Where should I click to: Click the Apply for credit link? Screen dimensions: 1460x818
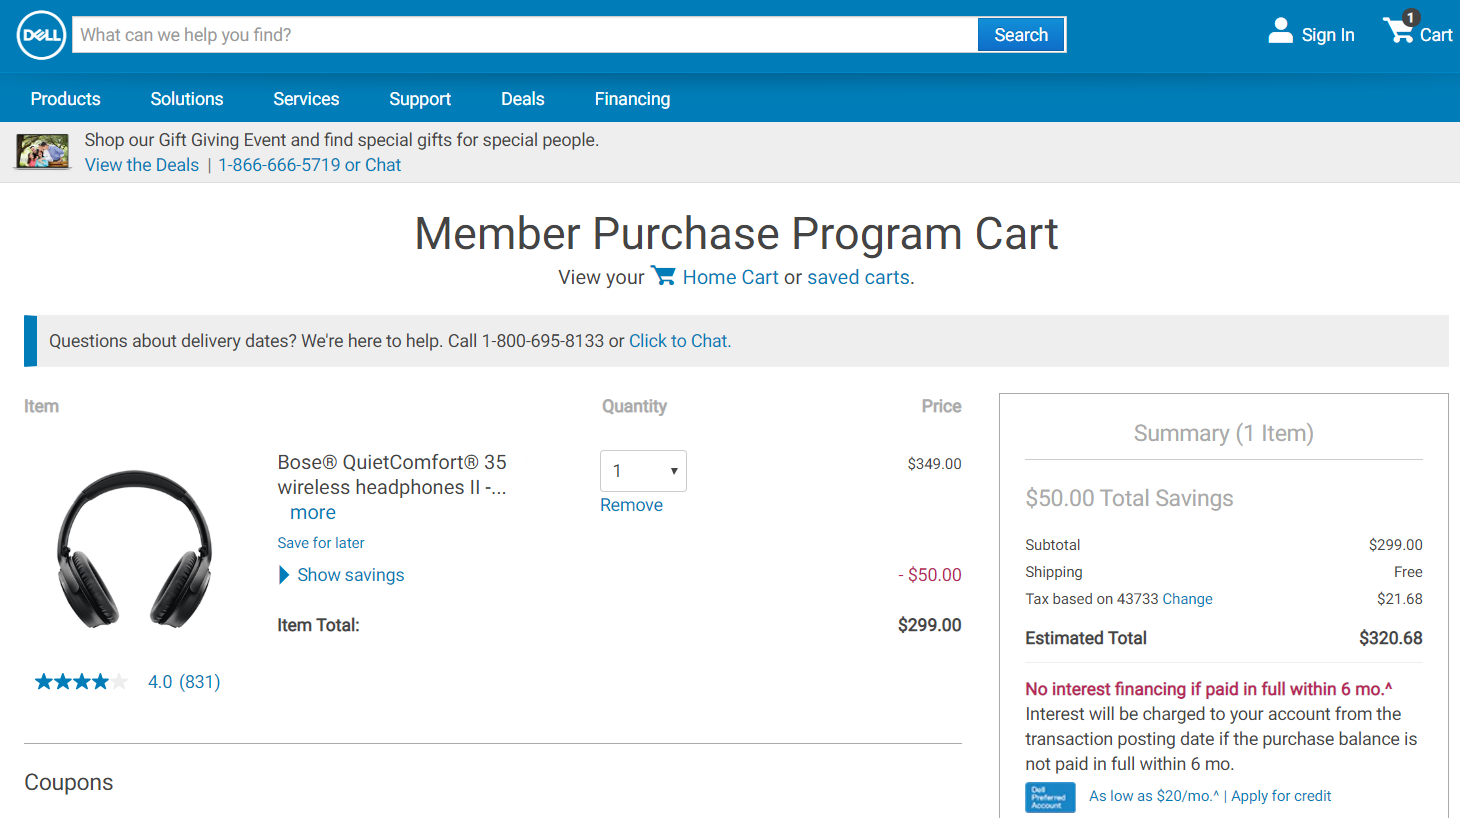pyautogui.click(x=1281, y=796)
